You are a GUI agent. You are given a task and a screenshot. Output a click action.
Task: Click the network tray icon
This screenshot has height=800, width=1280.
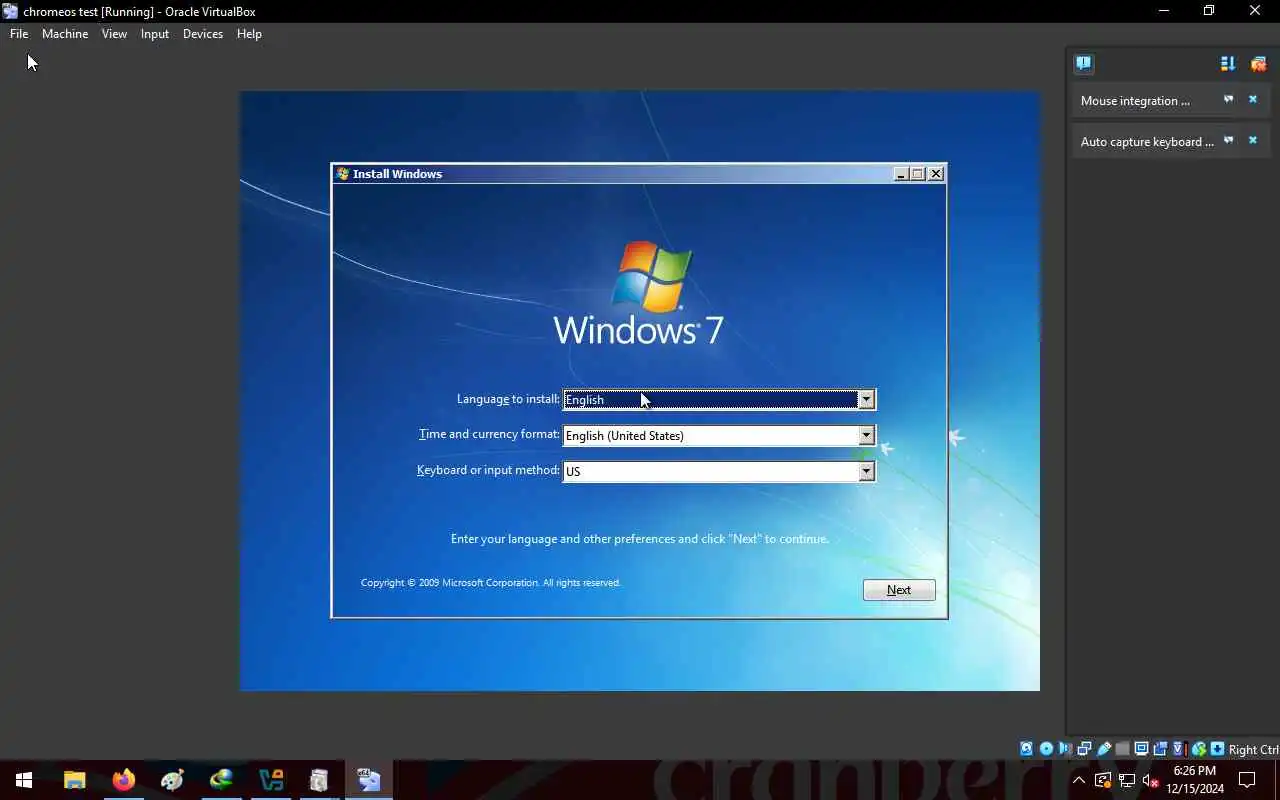1126,780
